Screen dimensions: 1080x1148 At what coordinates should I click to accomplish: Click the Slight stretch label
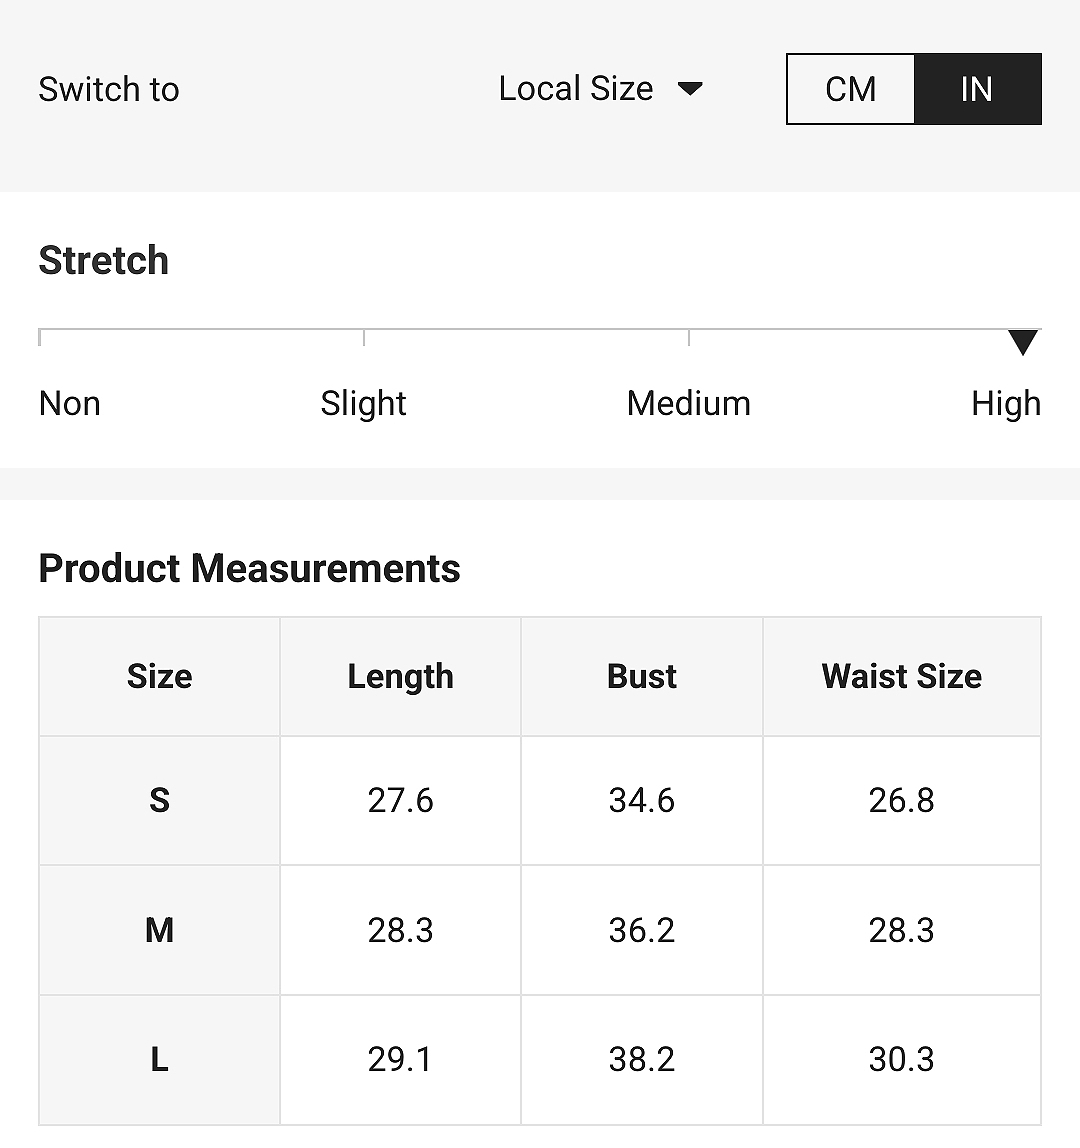(363, 403)
